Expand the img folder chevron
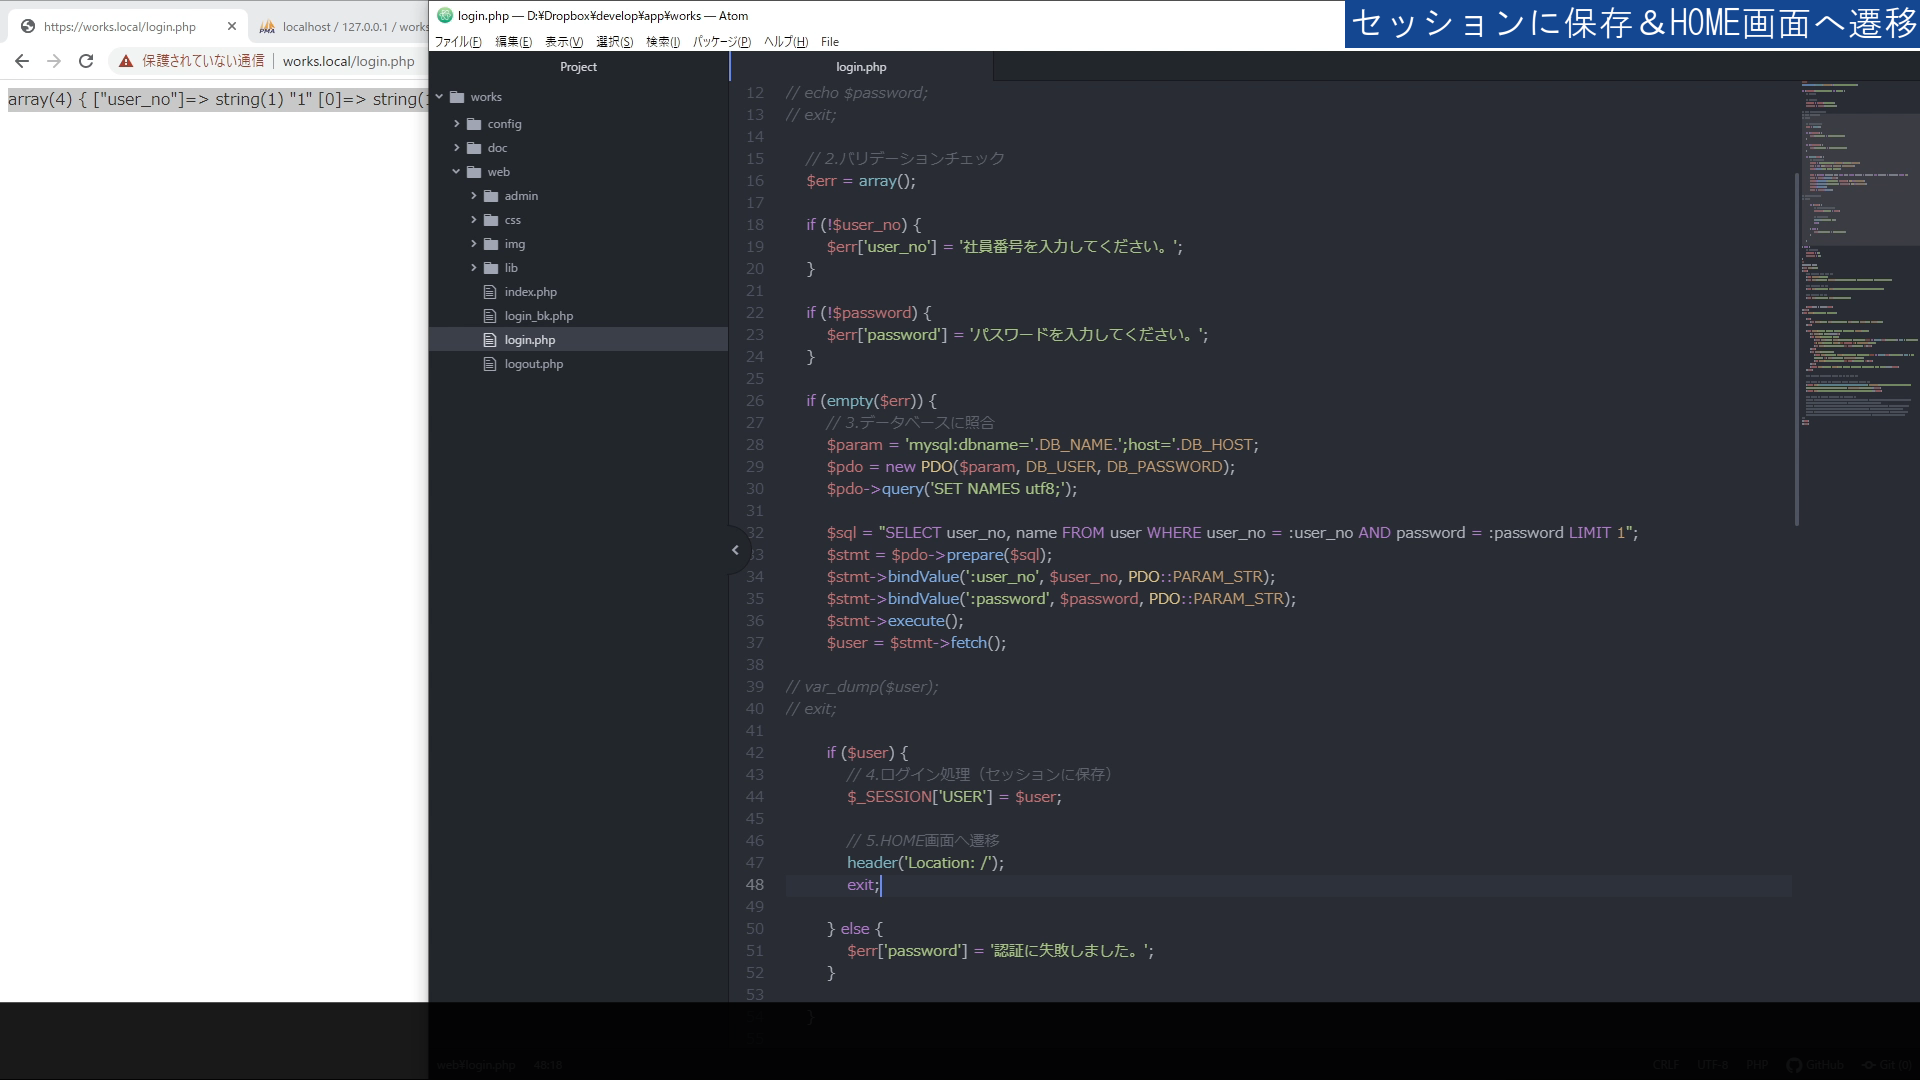The width and height of the screenshot is (1920, 1080). tap(474, 244)
